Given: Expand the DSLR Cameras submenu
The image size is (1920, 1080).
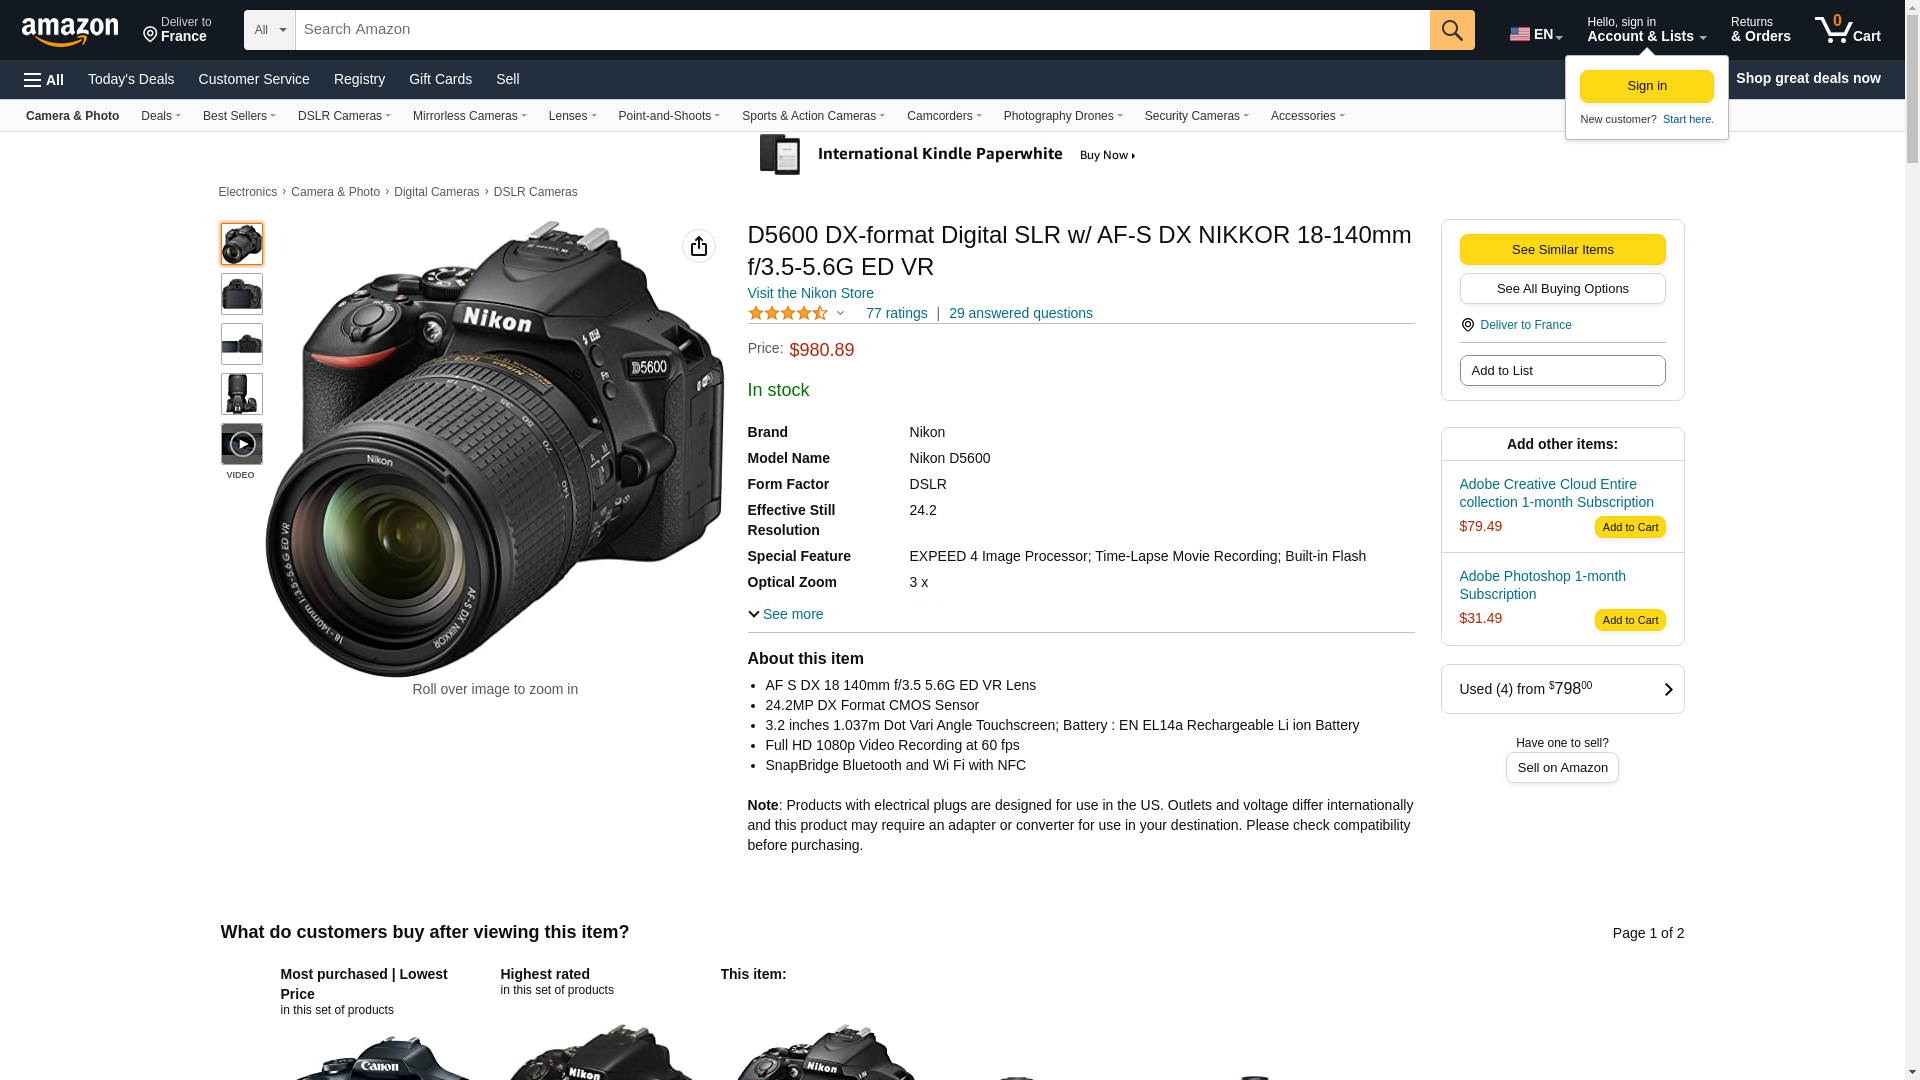Looking at the screenshot, I should (344, 116).
